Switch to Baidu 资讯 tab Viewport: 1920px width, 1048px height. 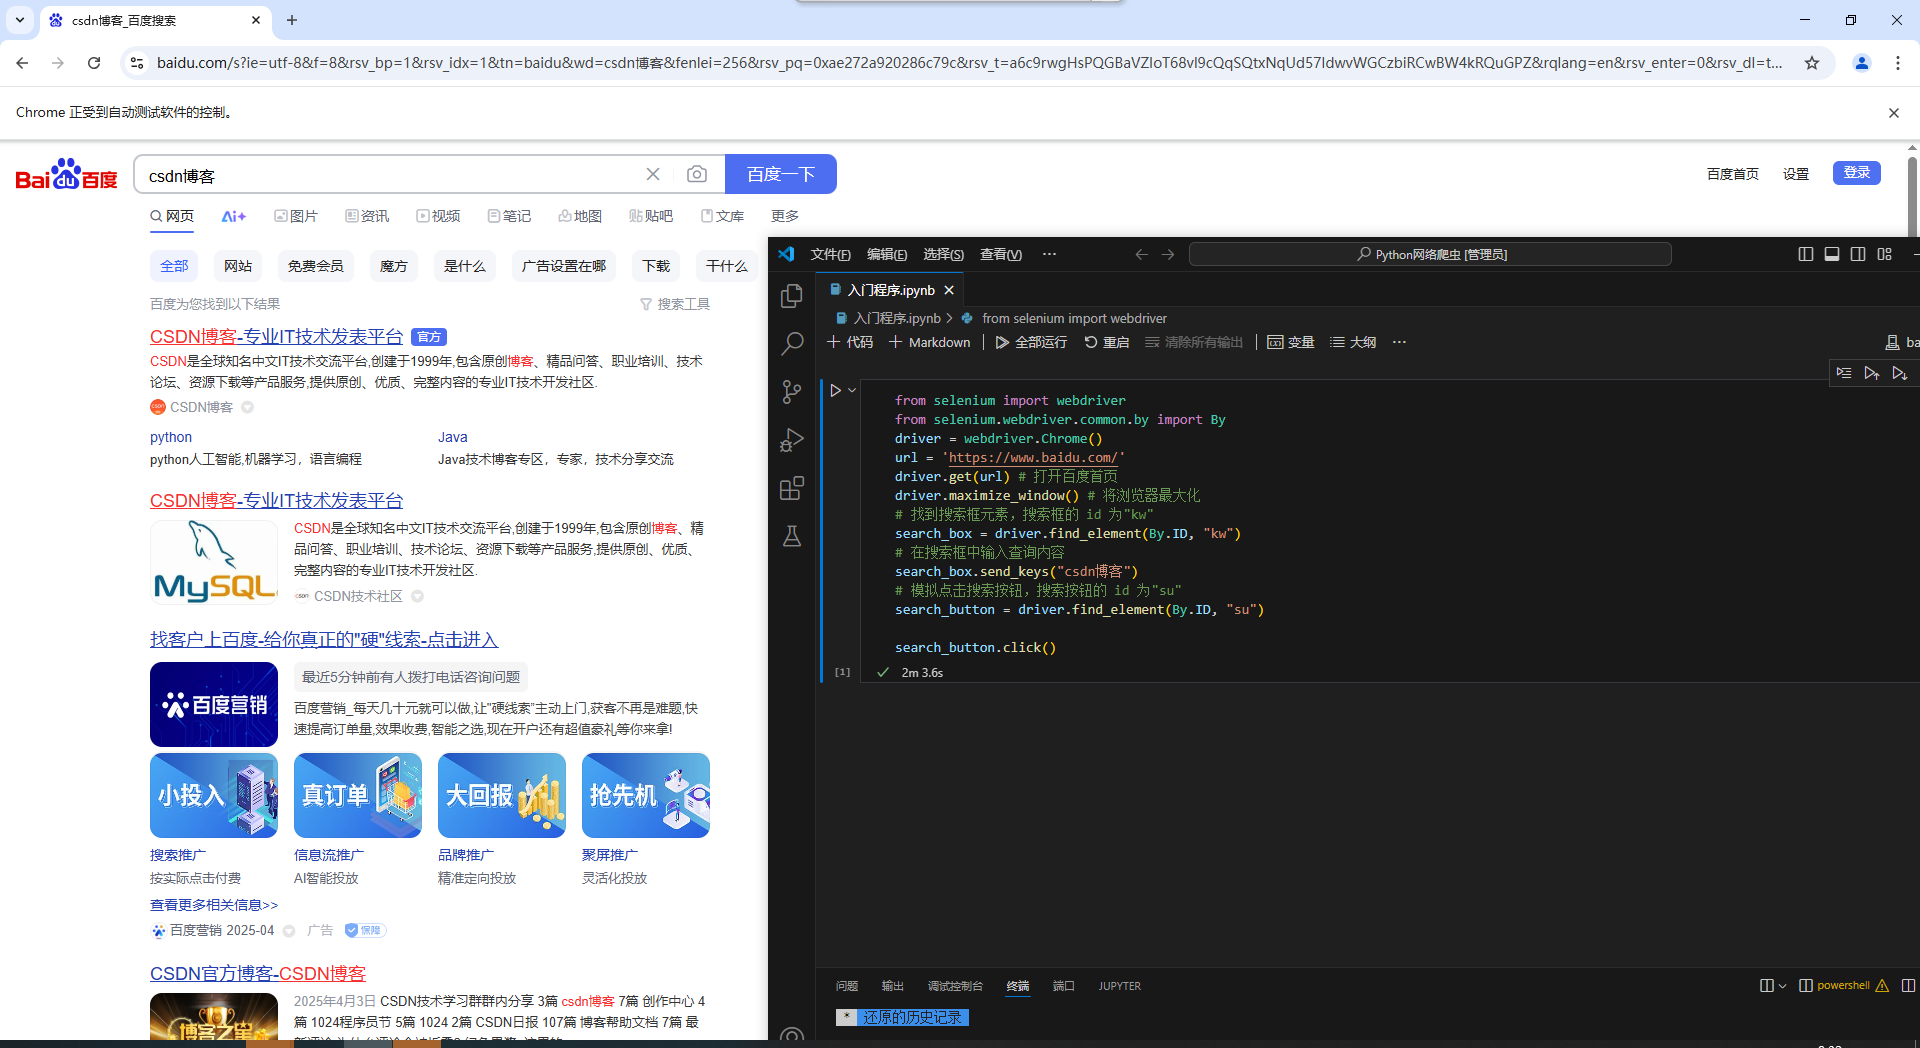[x=367, y=216]
